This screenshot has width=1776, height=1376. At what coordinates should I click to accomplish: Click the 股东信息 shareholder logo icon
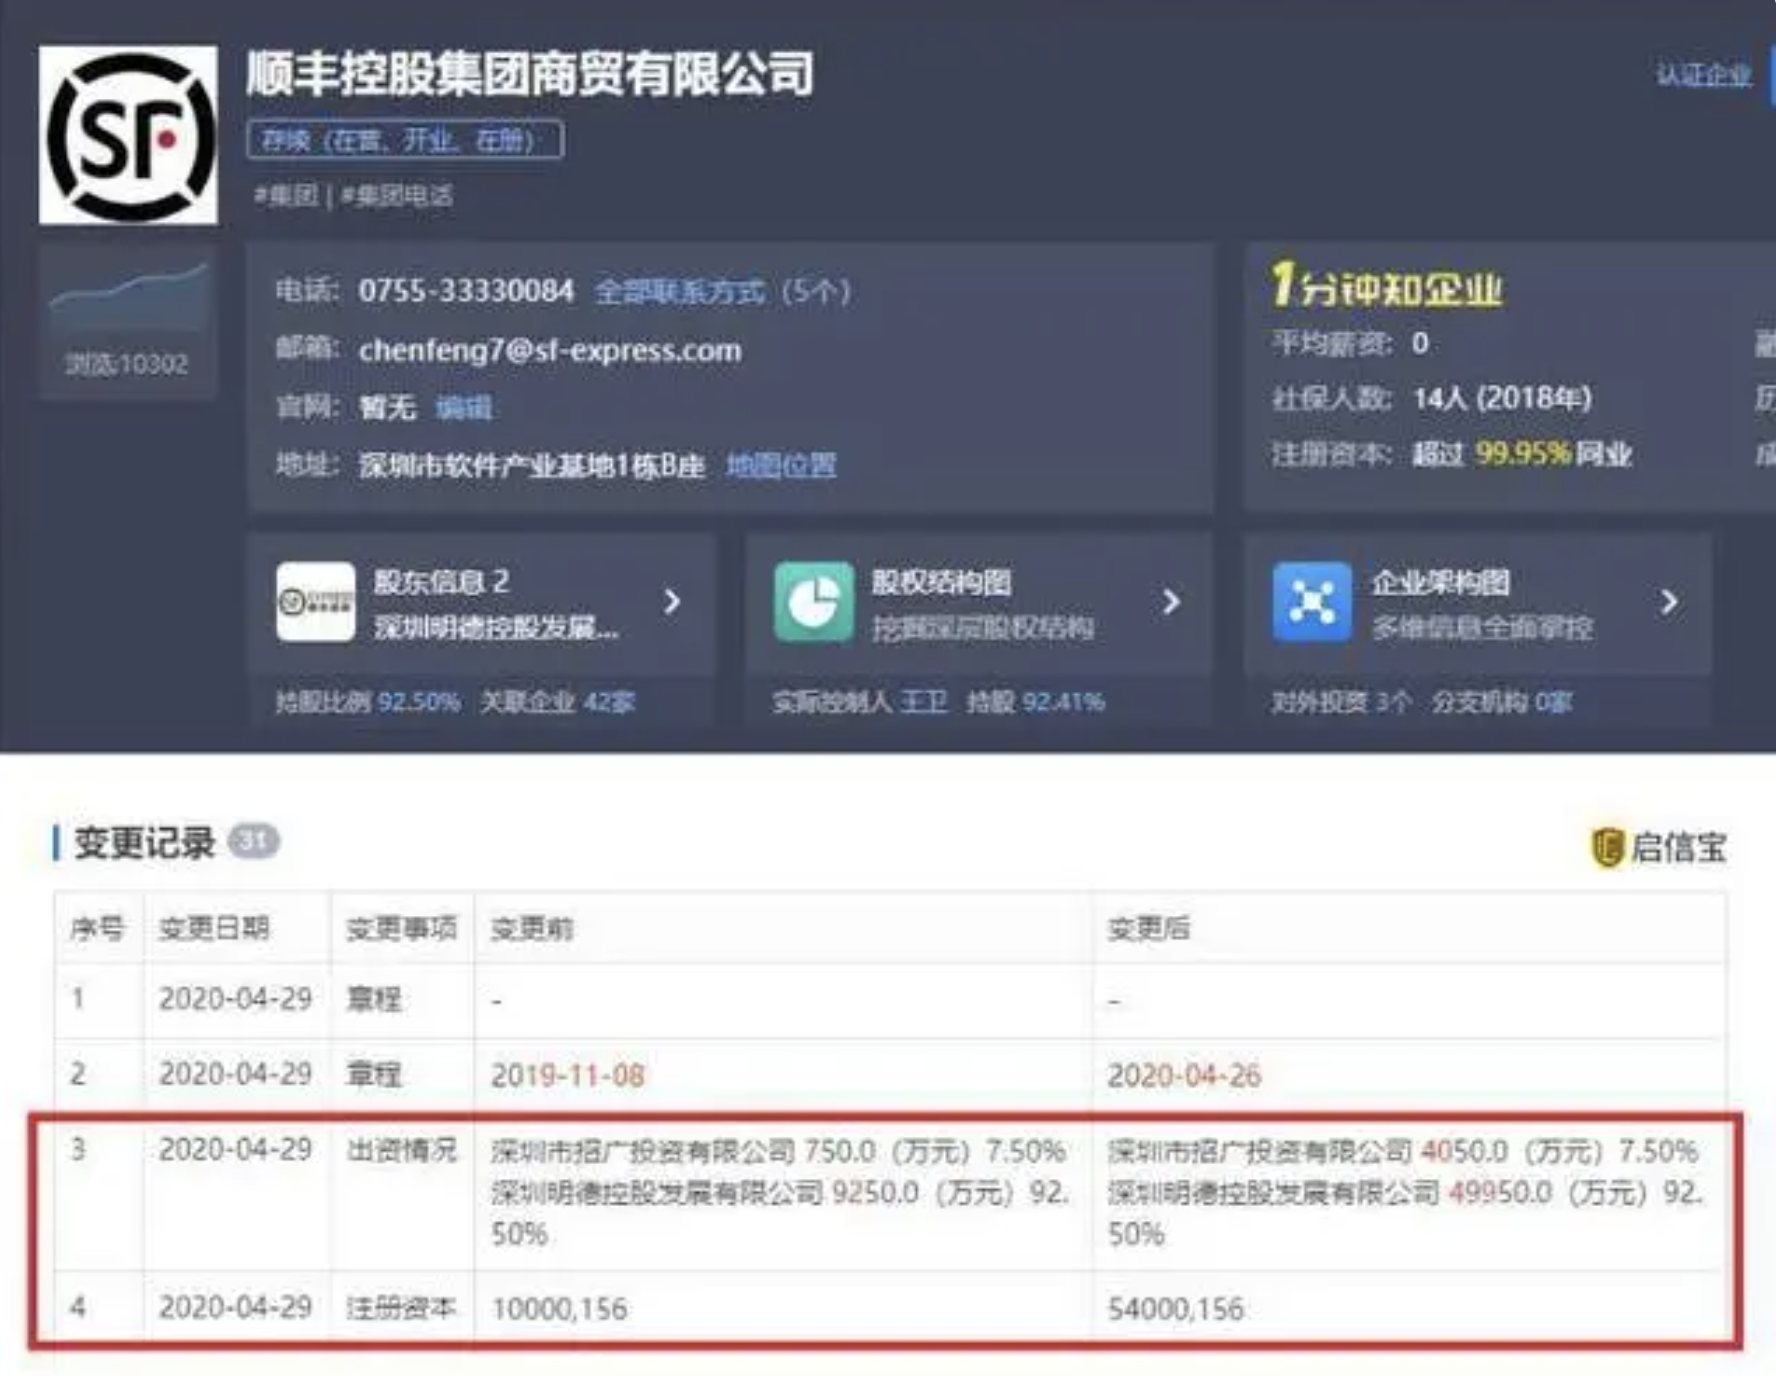pos(316,602)
